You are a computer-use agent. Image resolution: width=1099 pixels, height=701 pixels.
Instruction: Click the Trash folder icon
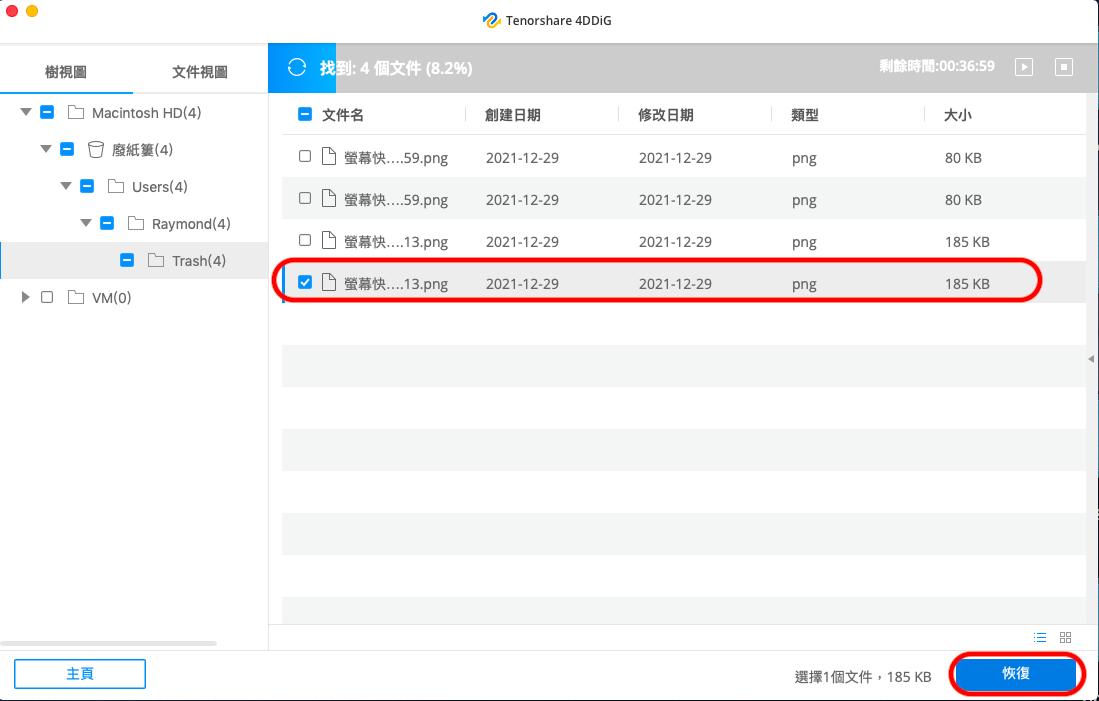pyautogui.click(x=156, y=261)
